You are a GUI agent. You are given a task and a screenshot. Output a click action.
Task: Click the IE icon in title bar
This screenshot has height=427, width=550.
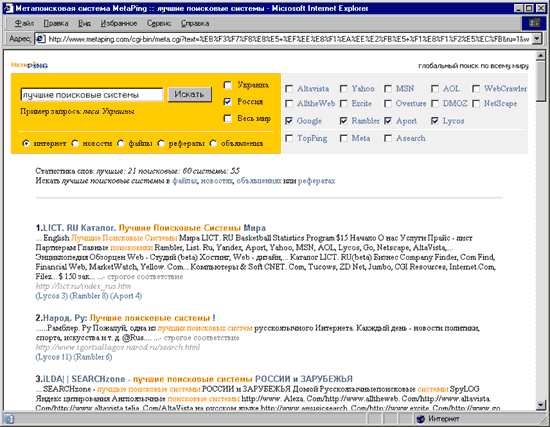point(8,8)
